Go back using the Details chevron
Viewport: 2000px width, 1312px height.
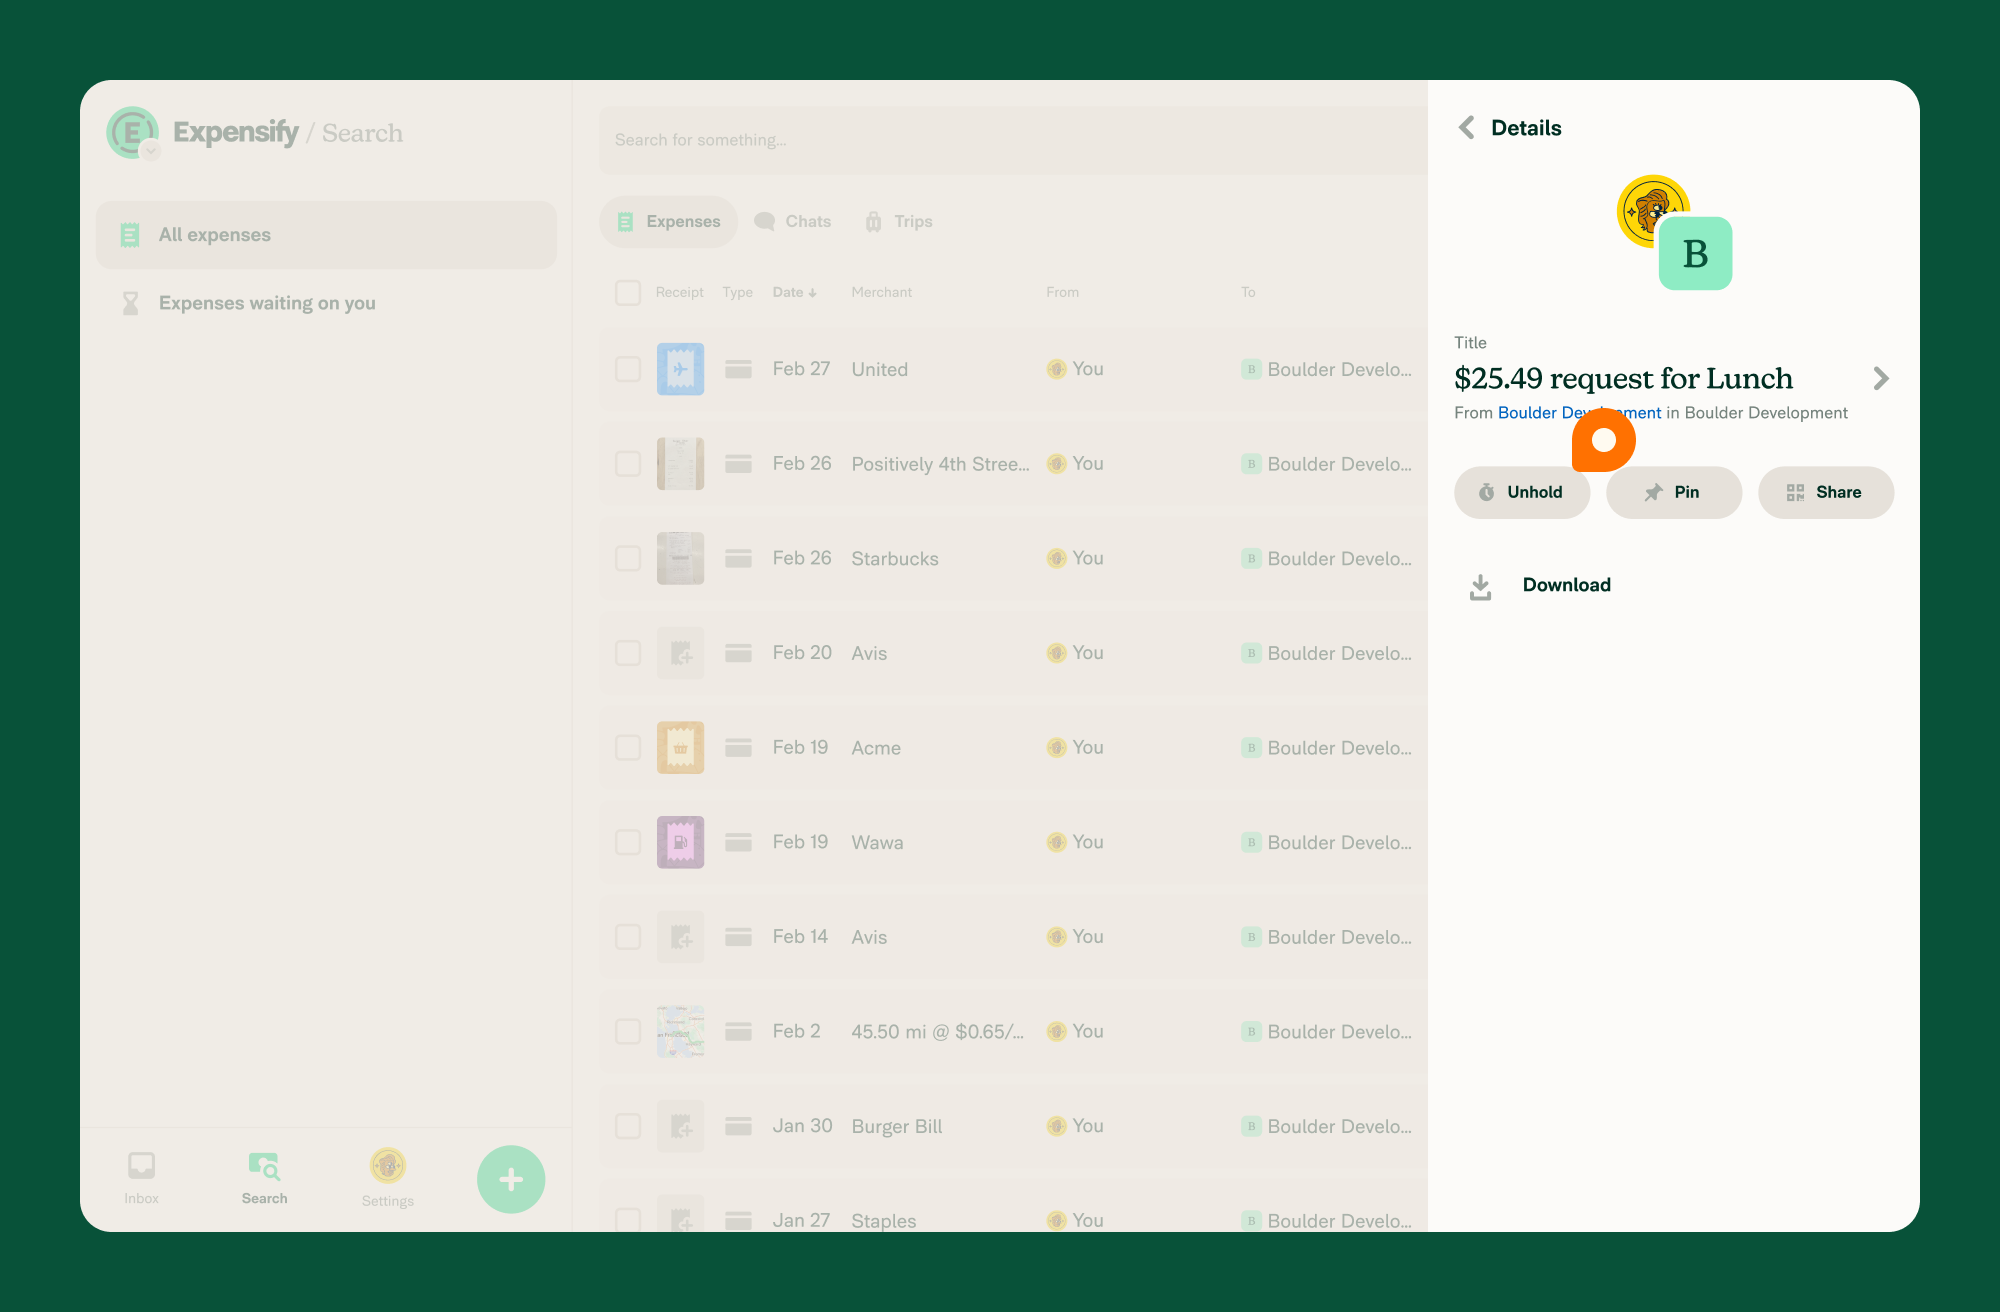(x=1466, y=127)
